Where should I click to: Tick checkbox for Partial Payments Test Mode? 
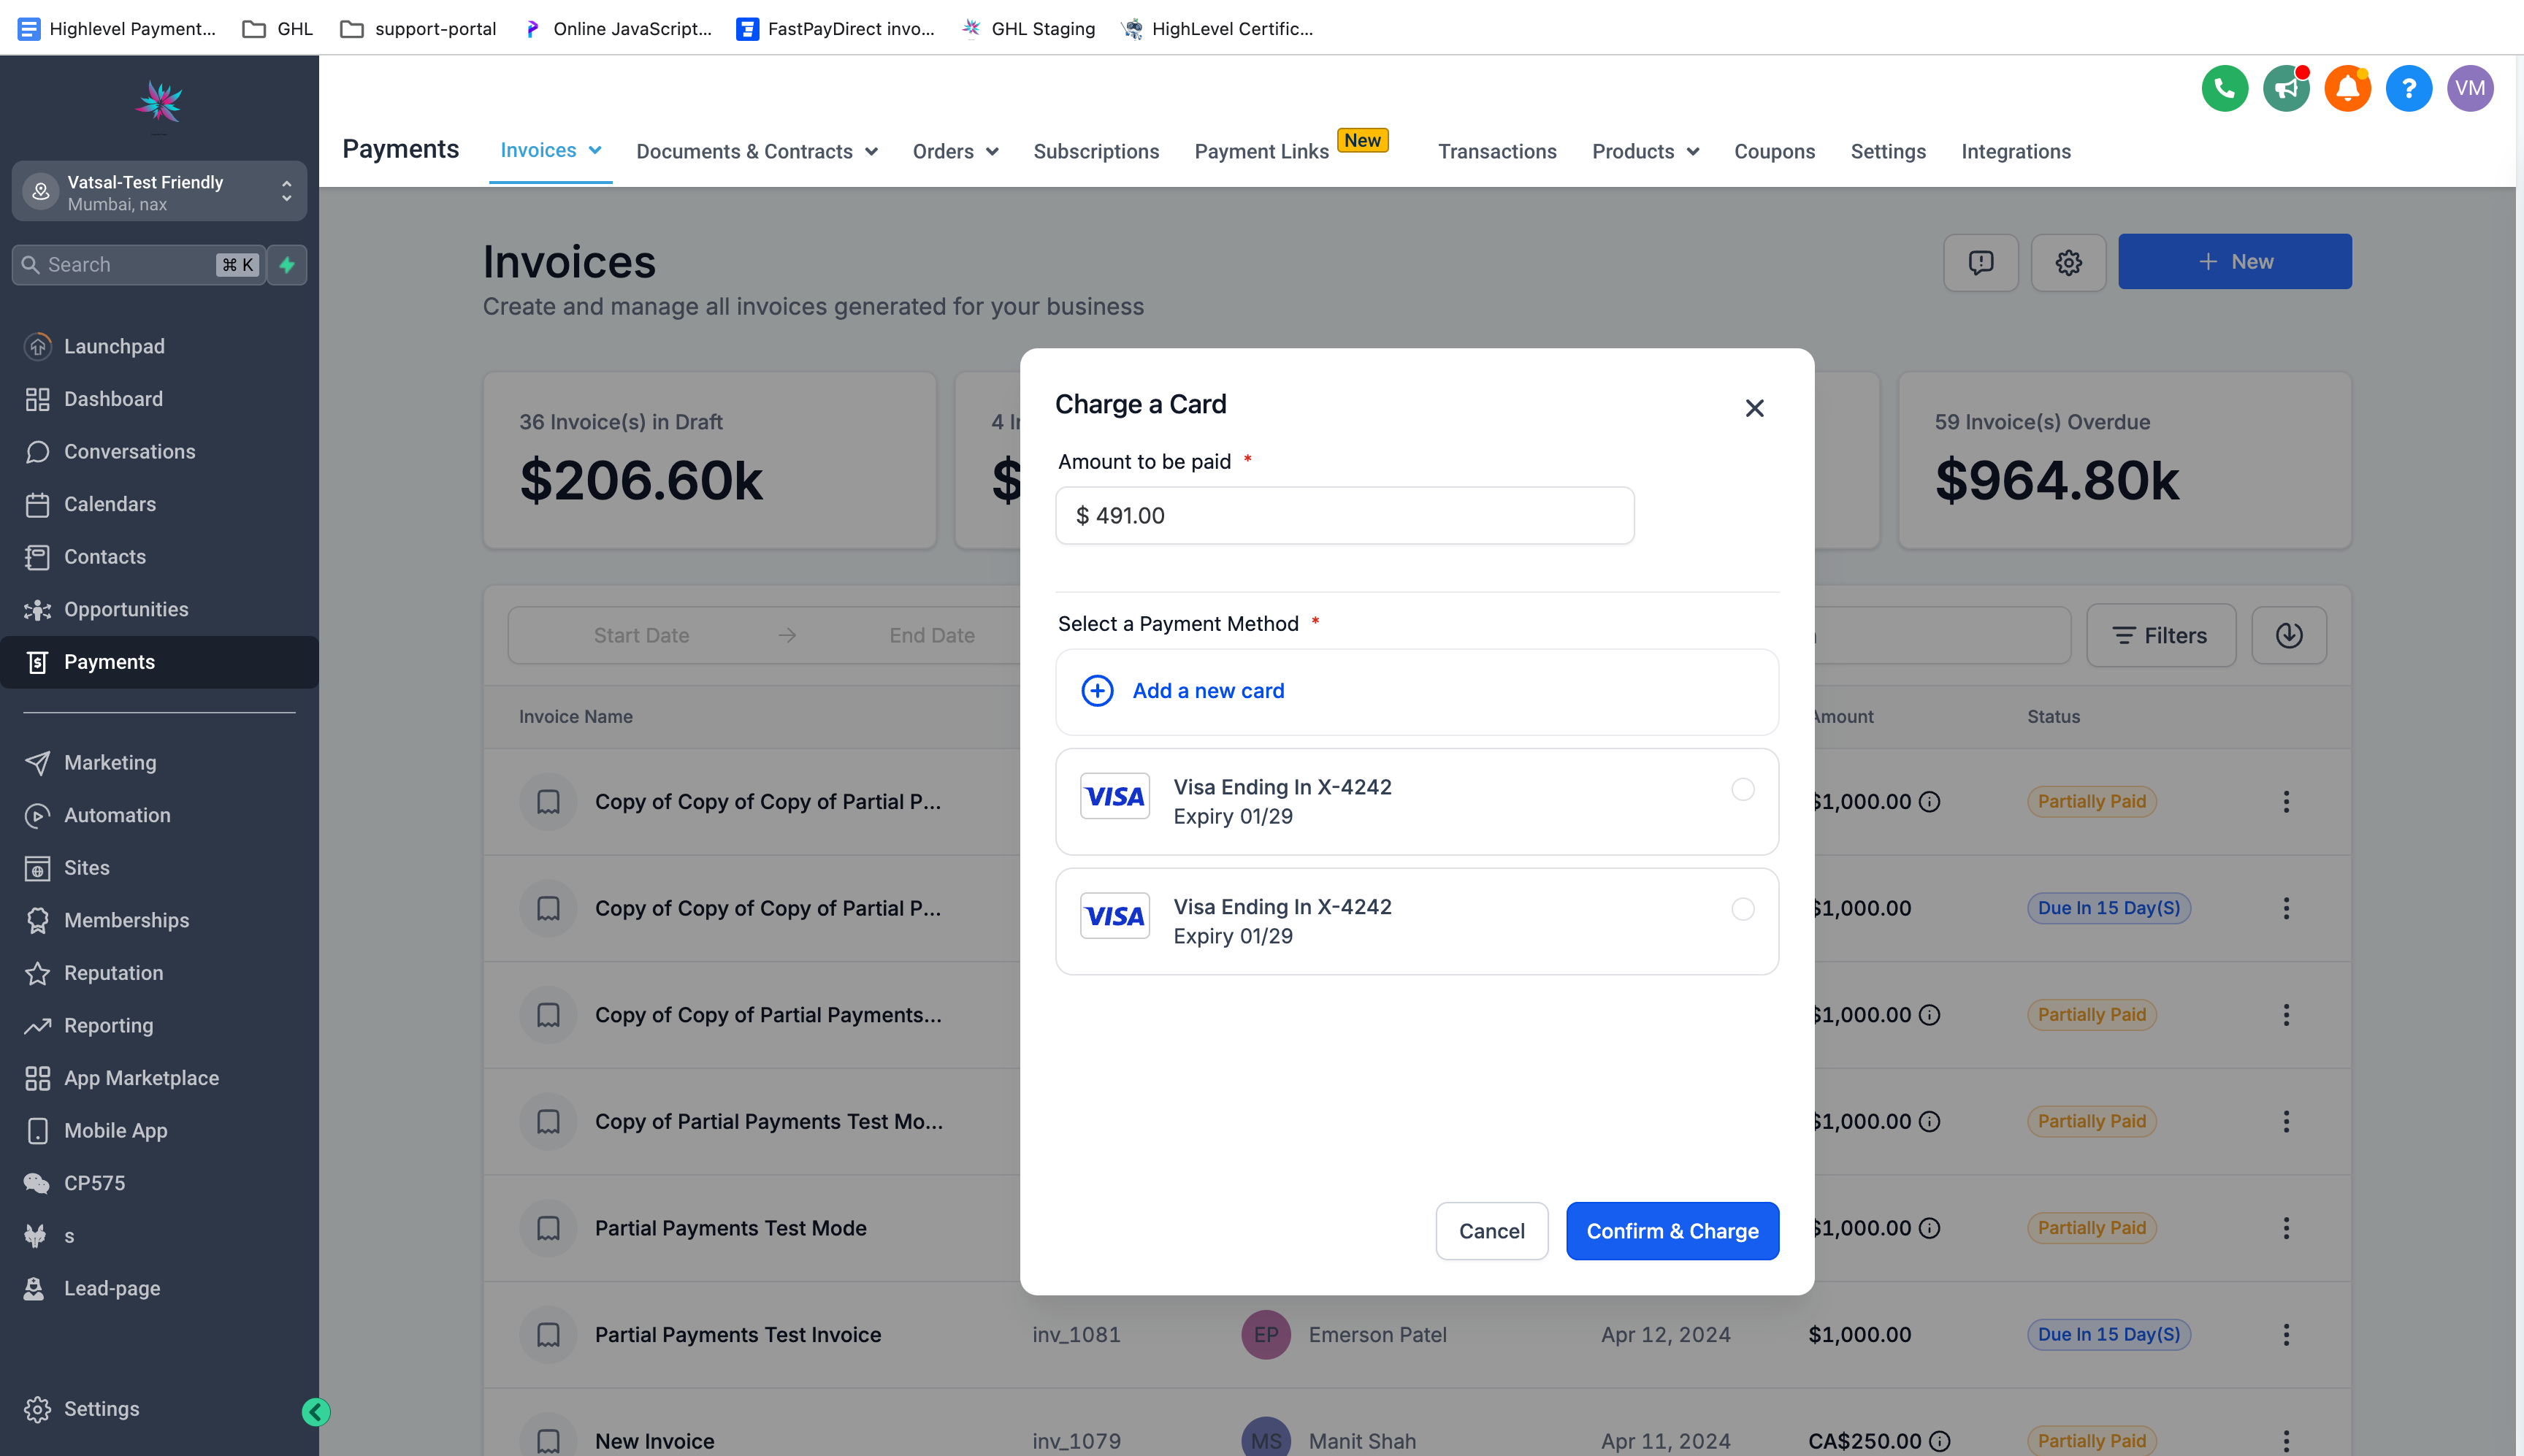(548, 1228)
